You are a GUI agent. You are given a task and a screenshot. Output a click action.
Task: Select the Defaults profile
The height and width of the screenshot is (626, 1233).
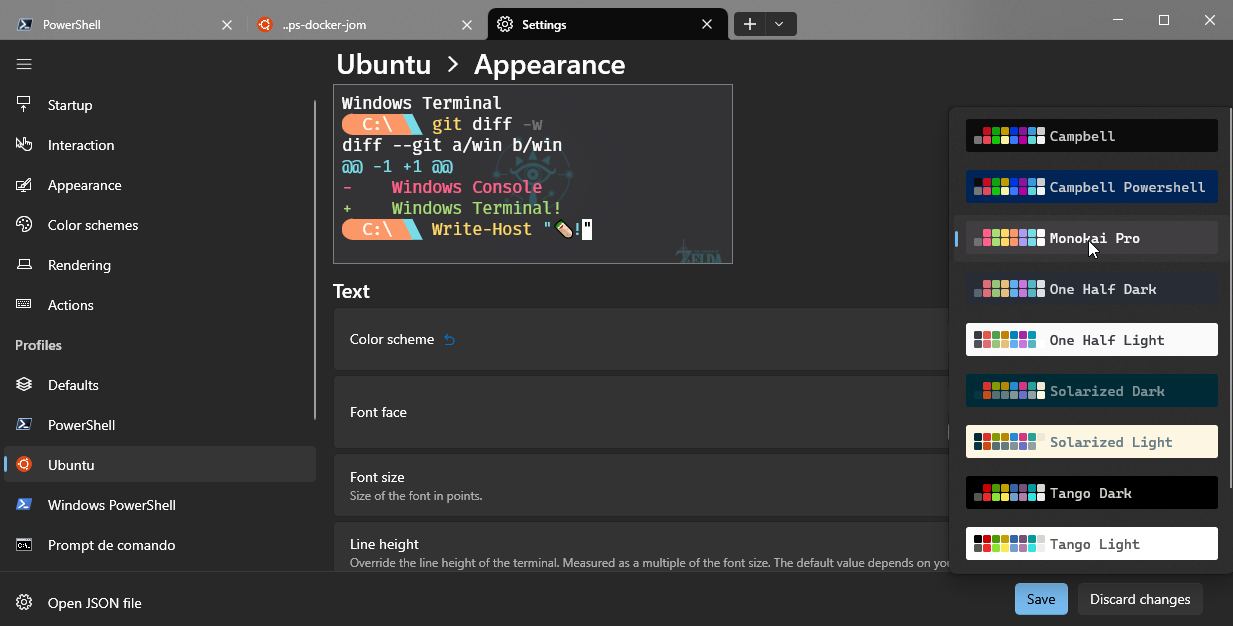160,385
